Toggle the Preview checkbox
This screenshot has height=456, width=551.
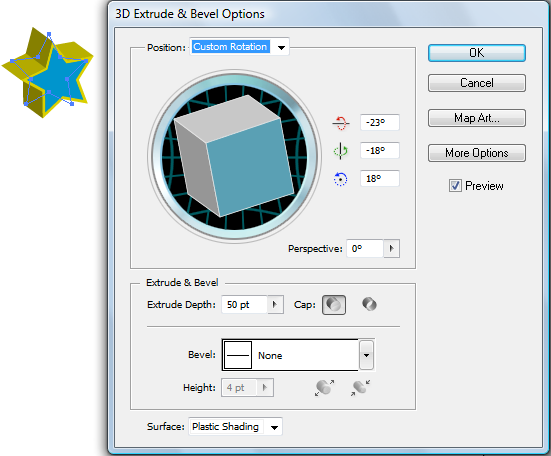click(455, 185)
